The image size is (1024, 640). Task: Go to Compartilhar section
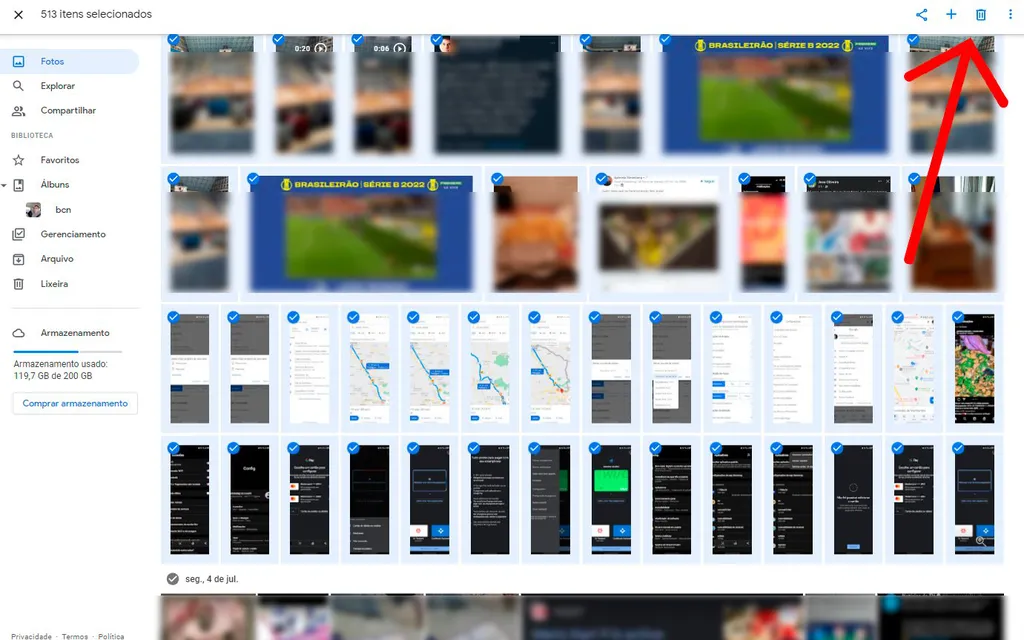coord(68,111)
